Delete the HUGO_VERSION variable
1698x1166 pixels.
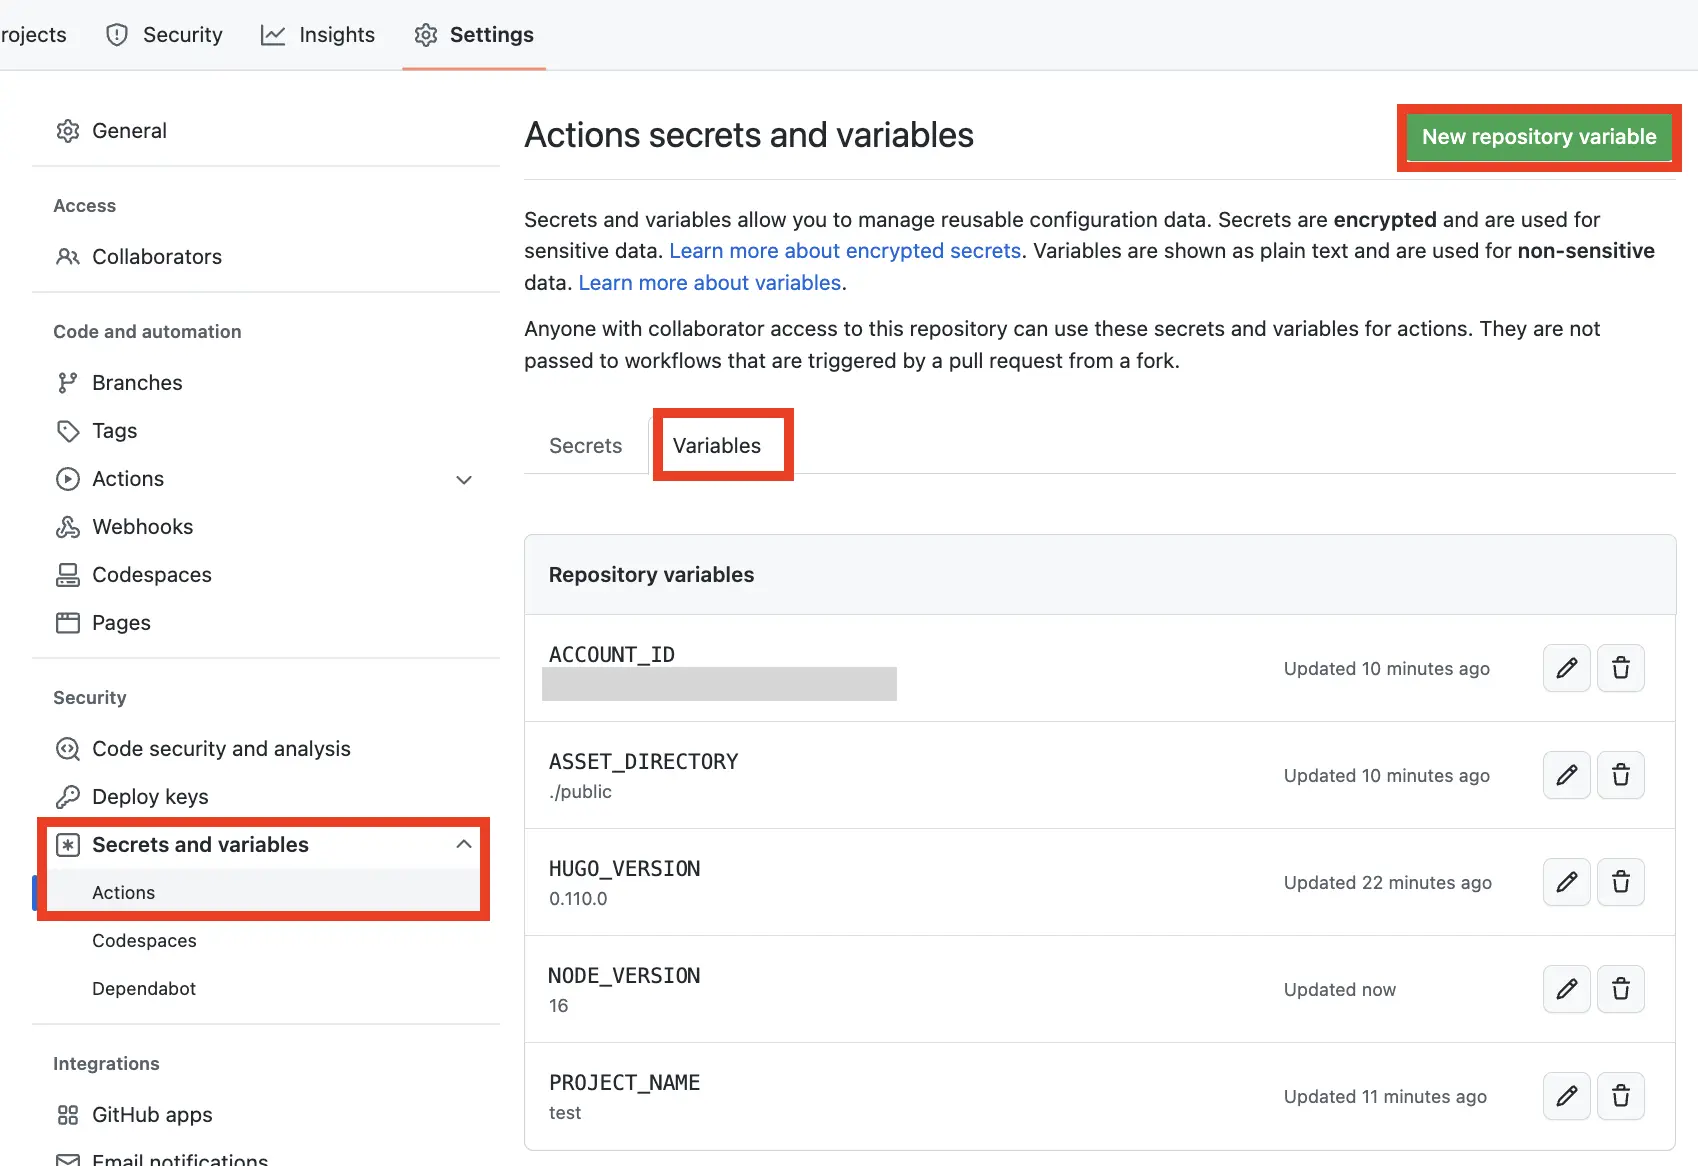(x=1621, y=882)
